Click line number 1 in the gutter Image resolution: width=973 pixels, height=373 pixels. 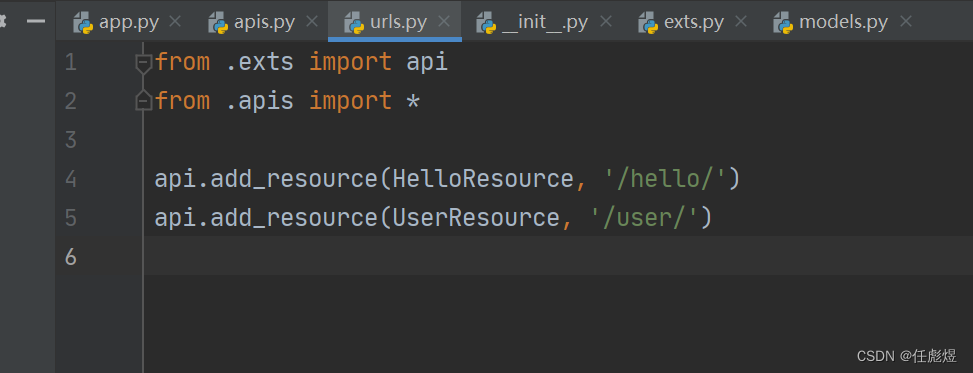pyautogui.click(x=70, y=62)
